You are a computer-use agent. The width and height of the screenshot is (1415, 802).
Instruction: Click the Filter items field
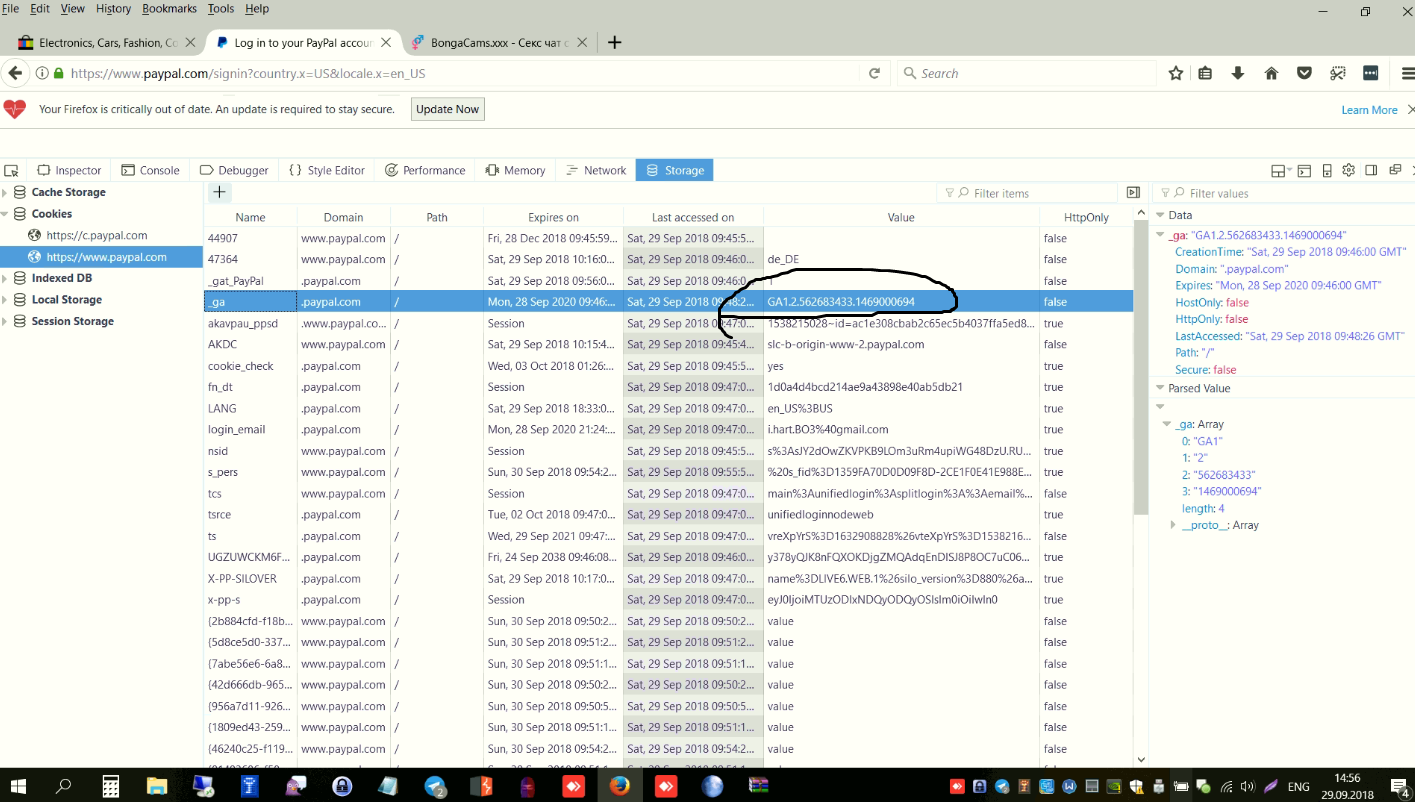tap(1027, 193)
